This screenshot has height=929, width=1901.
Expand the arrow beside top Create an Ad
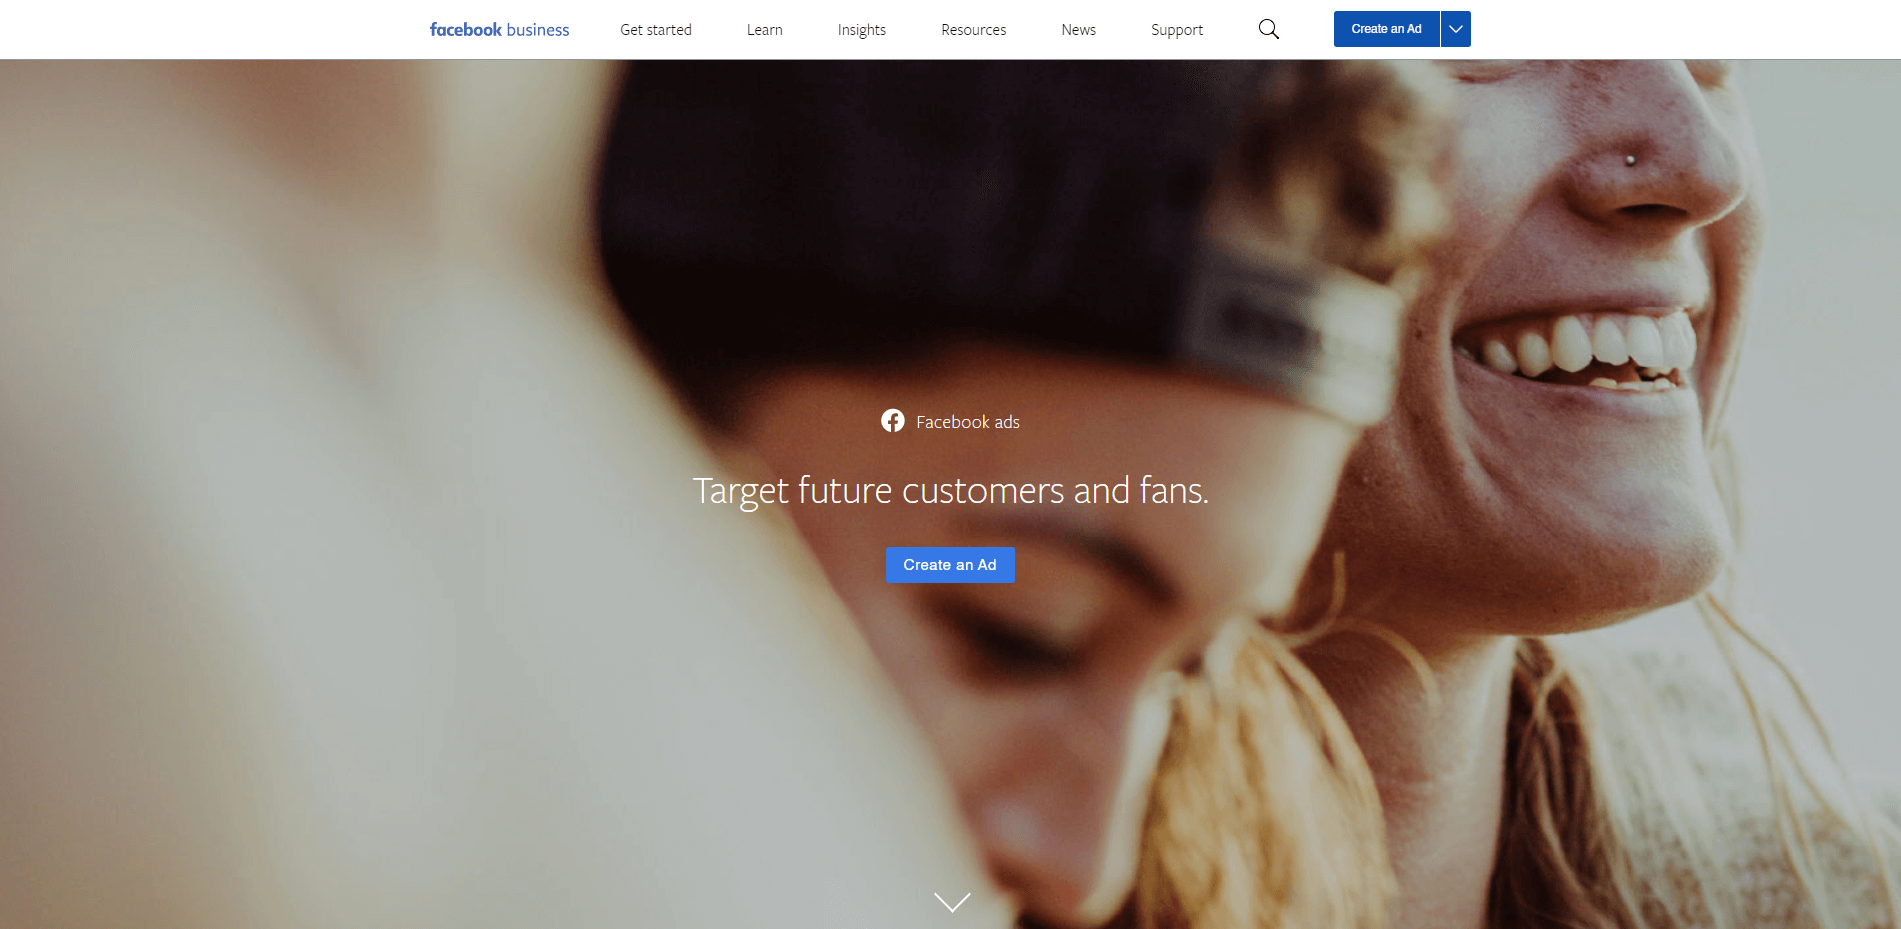click(1456, 29)
